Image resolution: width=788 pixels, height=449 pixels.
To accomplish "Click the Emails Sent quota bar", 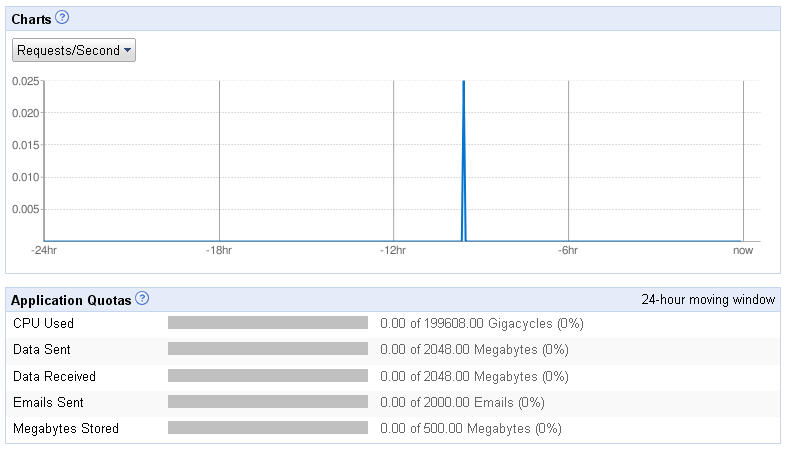I will pos(268,402).
